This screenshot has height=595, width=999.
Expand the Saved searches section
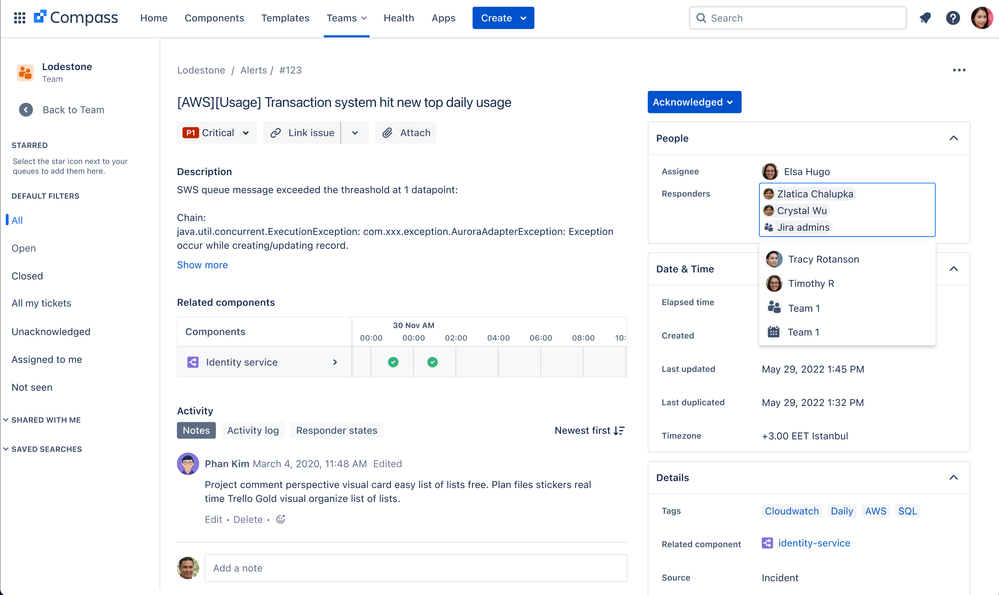tap(43, 449)
